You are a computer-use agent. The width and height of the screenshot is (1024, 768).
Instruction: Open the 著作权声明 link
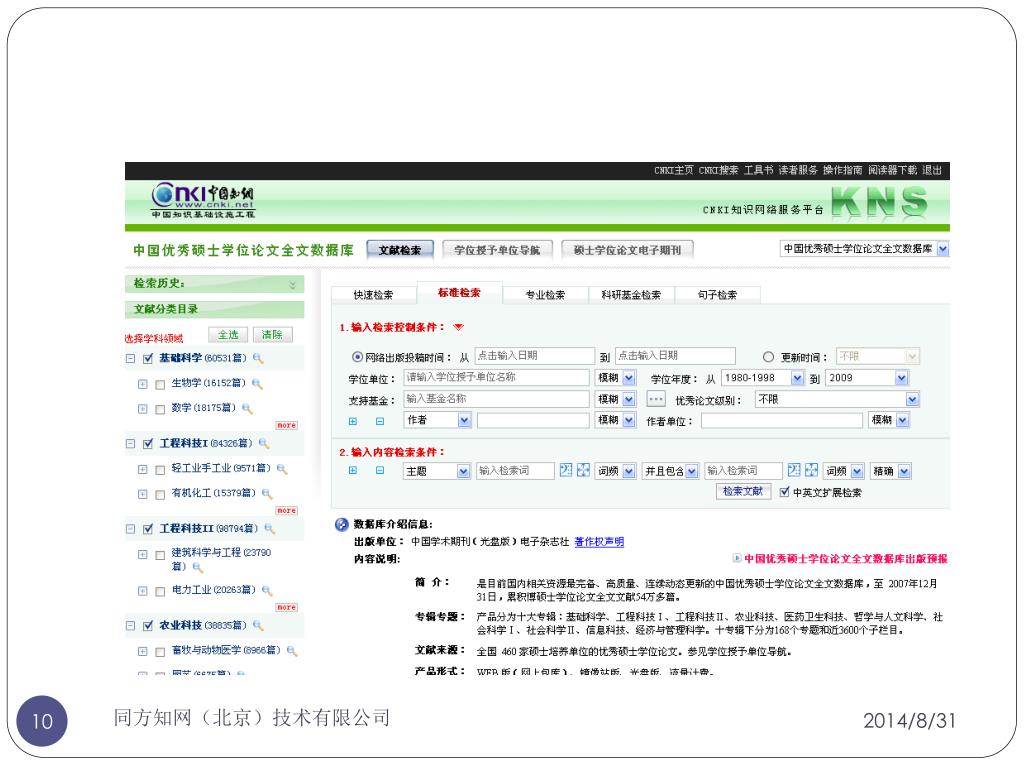599,541
